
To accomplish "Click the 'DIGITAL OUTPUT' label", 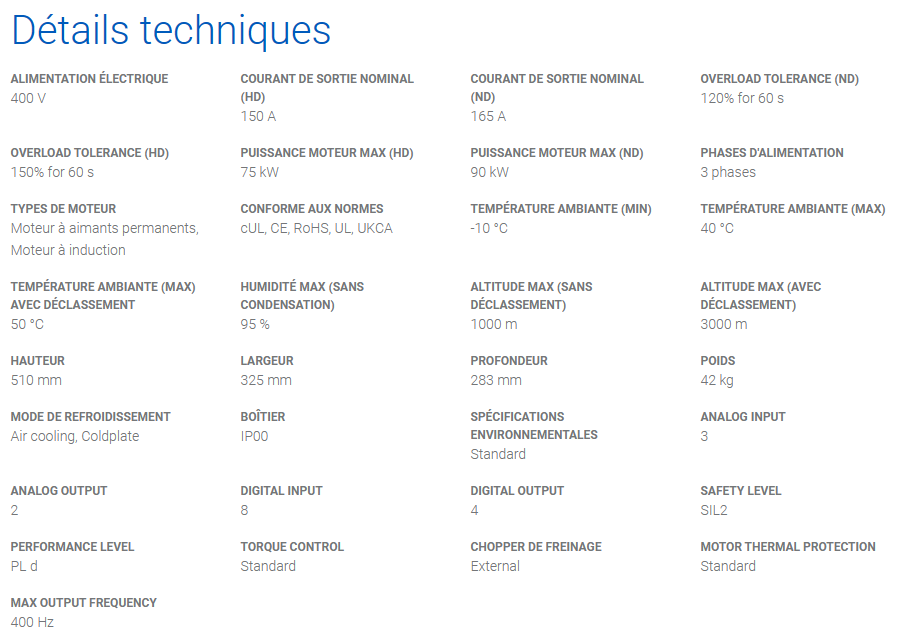I will tap(517, 491).
